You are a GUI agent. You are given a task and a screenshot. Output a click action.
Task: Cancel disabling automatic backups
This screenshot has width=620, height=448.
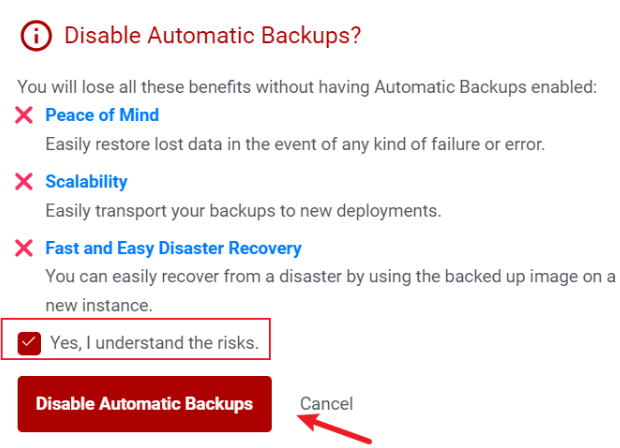tap(326, 404)
